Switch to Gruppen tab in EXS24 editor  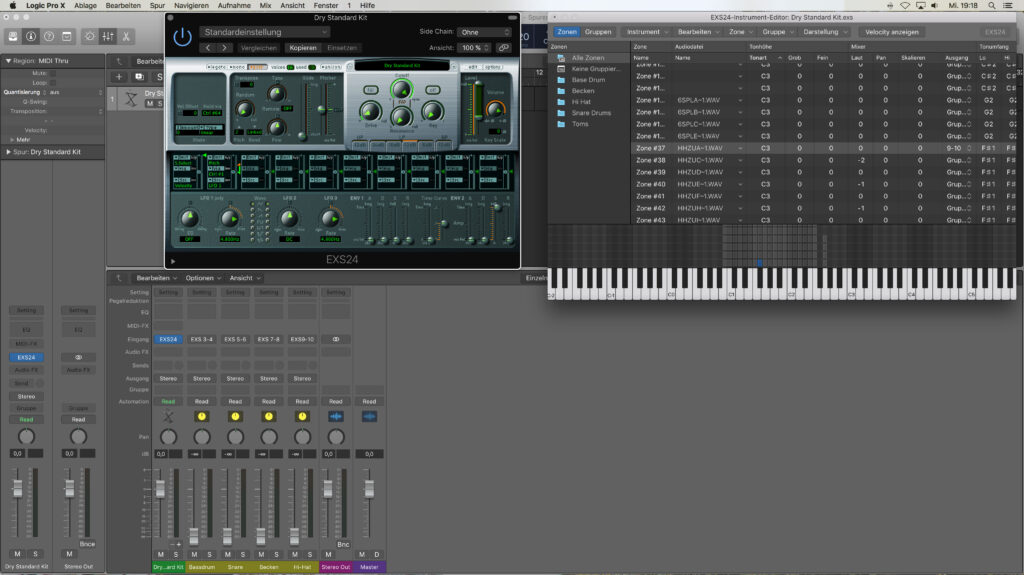[x=598, y=32]
